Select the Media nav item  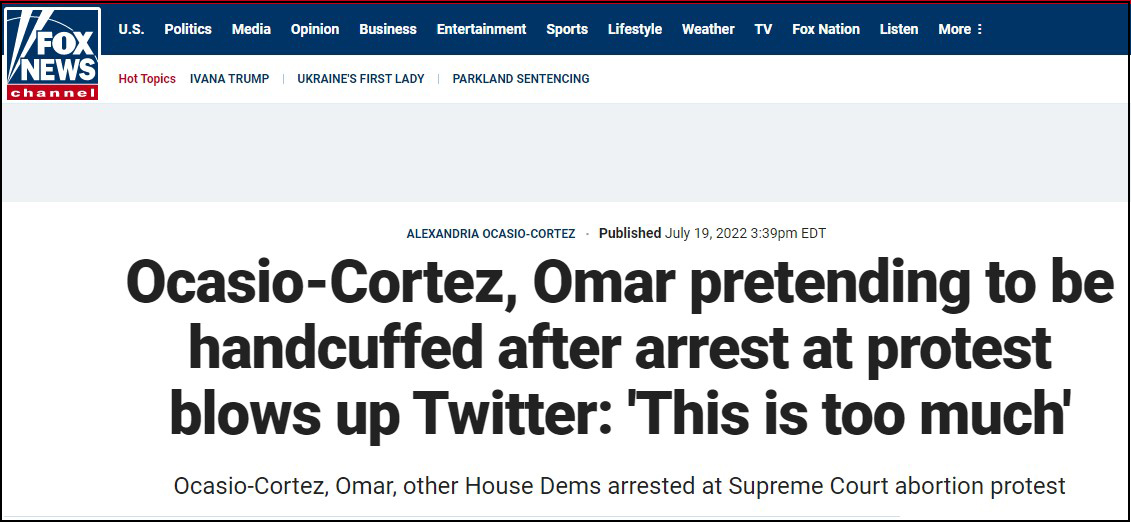(251, 29)
